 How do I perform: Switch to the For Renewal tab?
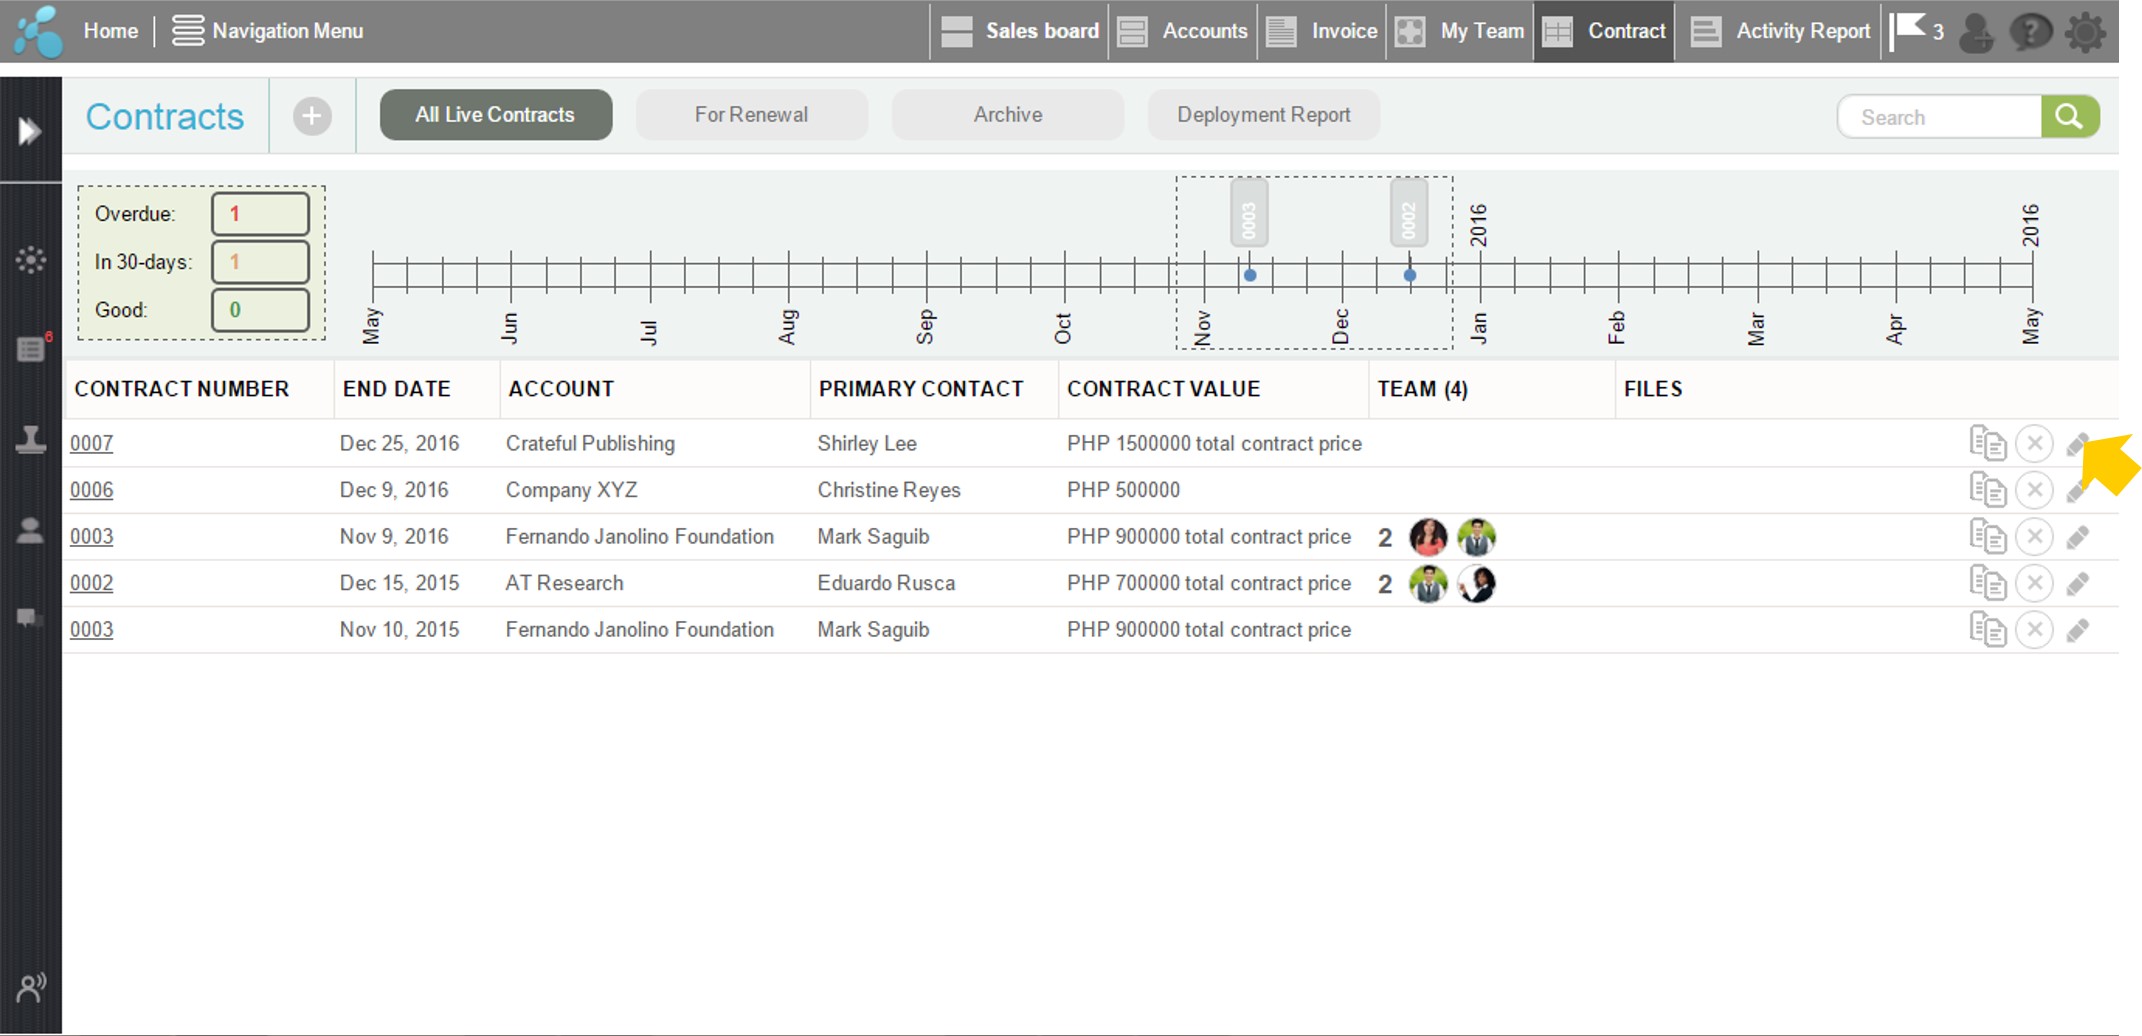(751, 115)
